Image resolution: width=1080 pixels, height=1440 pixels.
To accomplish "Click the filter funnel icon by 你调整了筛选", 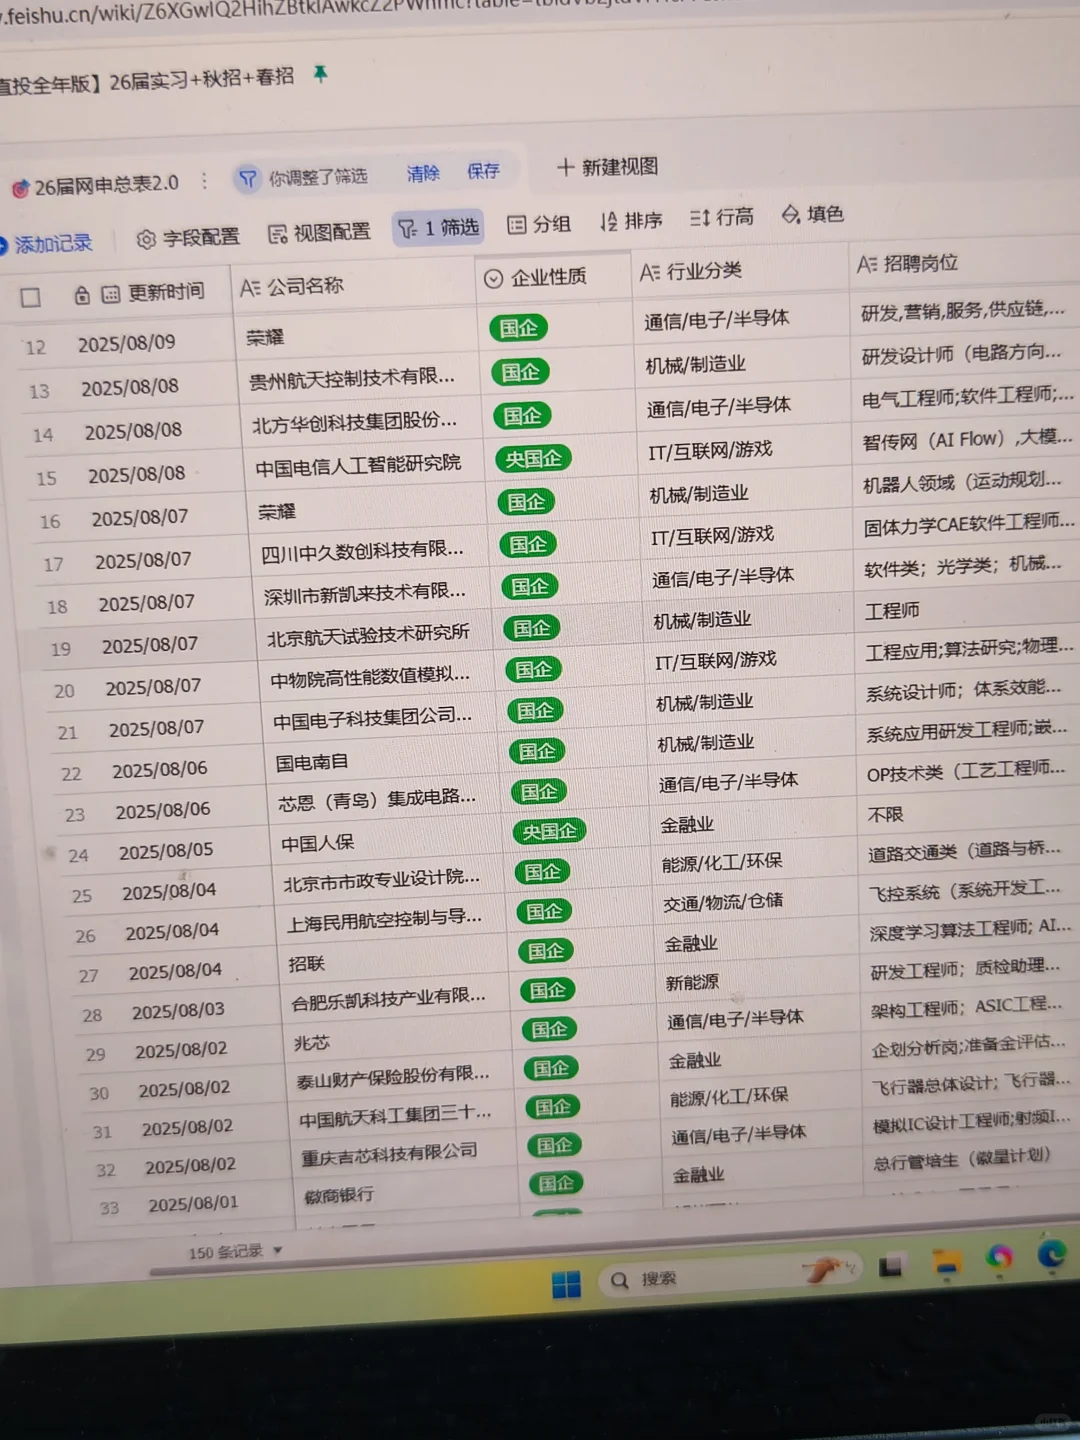I will [247, 179].
